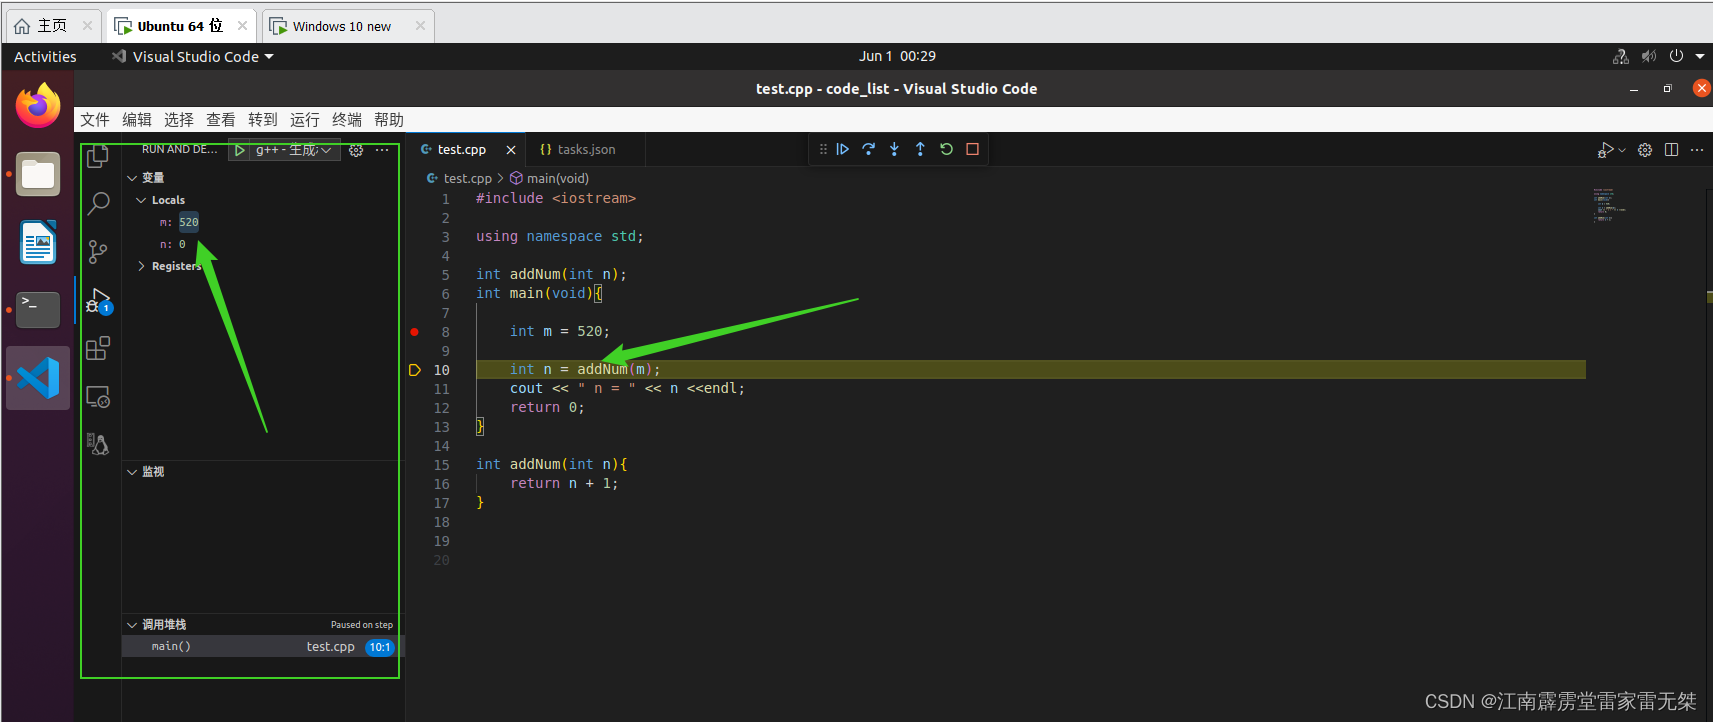Open the 文件 menu

pos(95,120)
